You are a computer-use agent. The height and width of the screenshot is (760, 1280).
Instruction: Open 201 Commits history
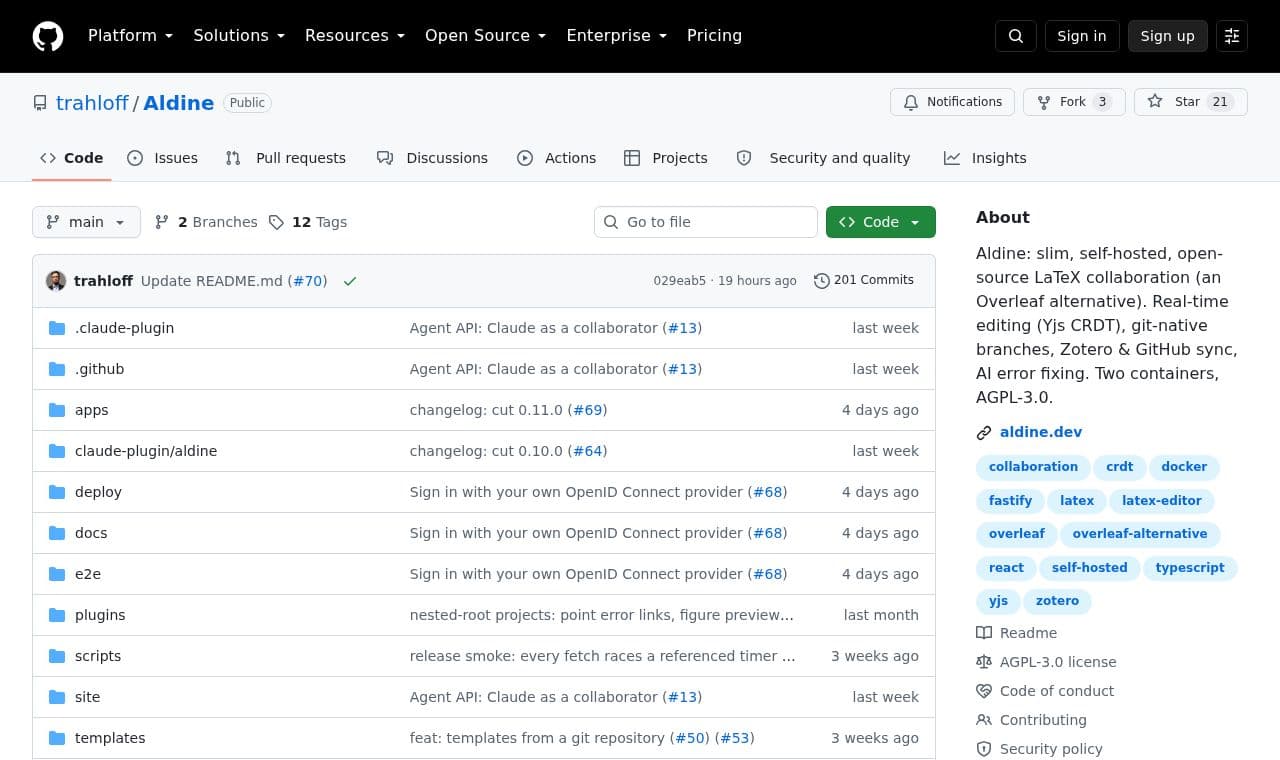(x=864, y=280)
